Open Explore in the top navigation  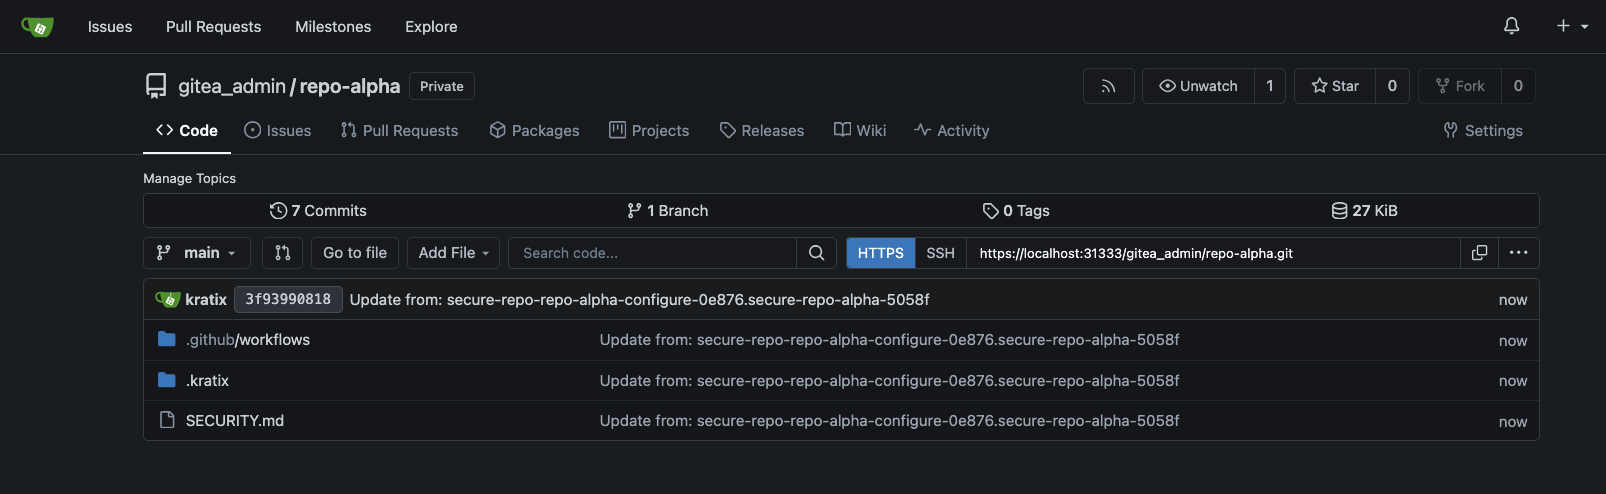pyautogui.click(x=431, y=27)
